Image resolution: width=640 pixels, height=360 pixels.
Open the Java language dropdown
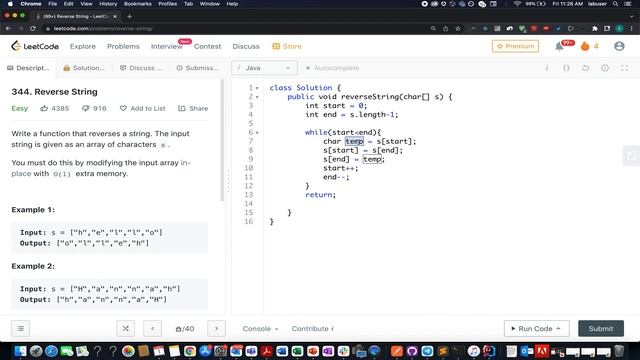click(264, 68)
